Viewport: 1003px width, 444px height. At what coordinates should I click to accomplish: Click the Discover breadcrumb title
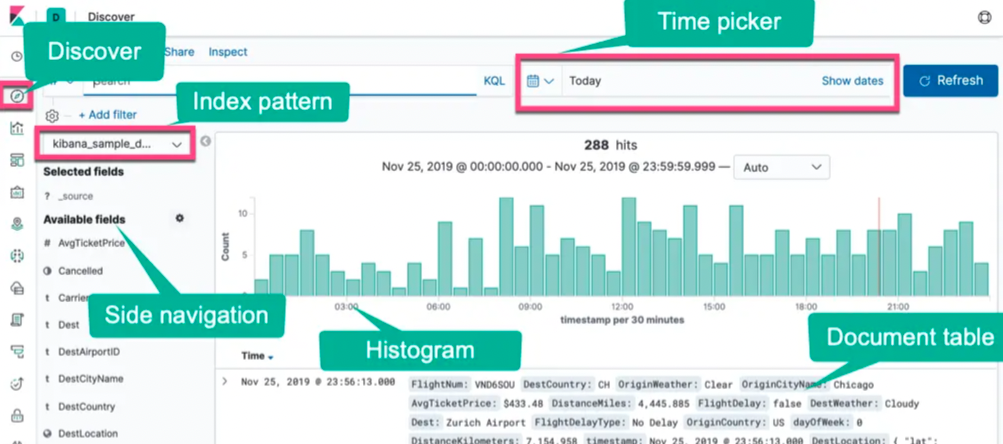(x=111, y=17)
